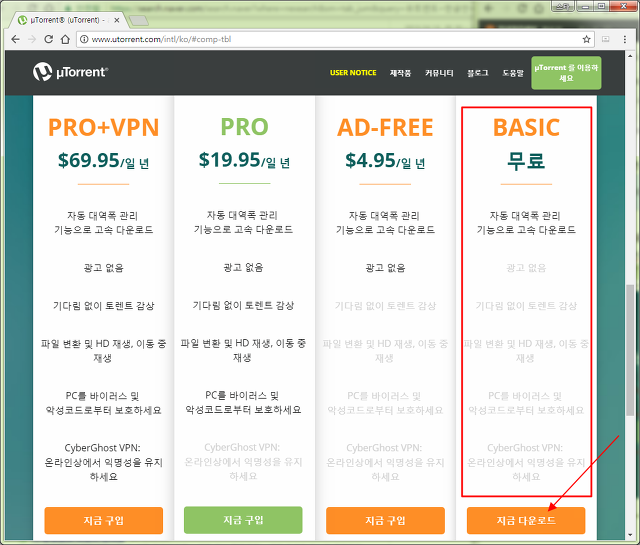Click the PRO+VPN plan heading
The width and height of the screenshot is (640, 545).
(x=104, y=127)
